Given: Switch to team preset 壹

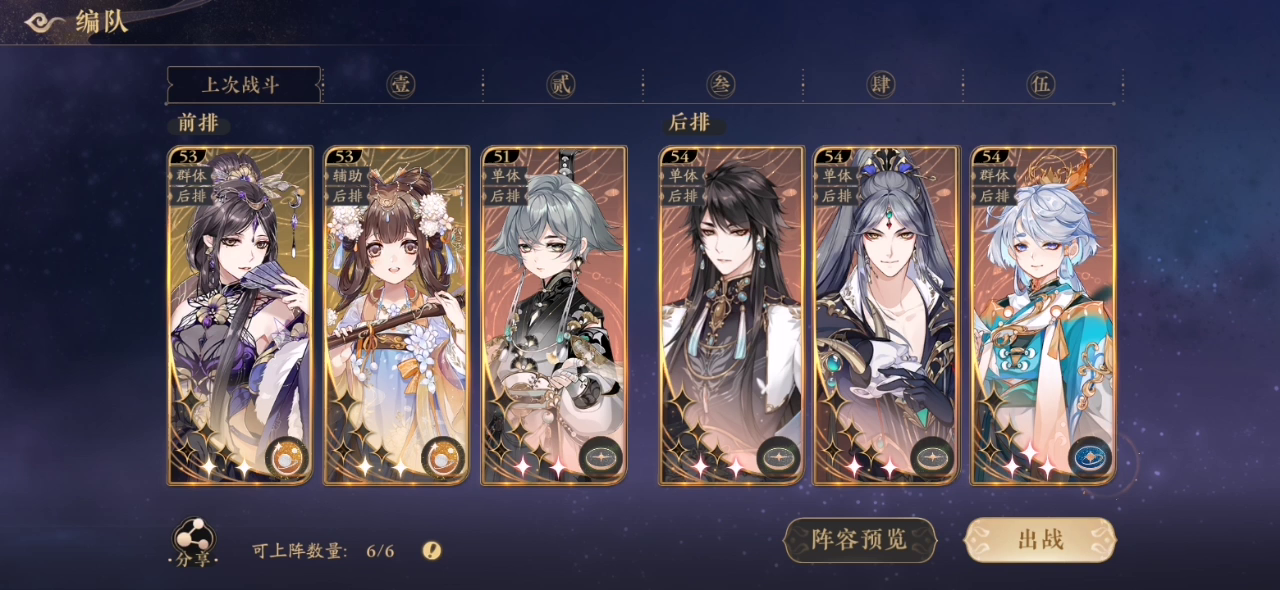Looking at the screenshot, I should coord(401,85).
